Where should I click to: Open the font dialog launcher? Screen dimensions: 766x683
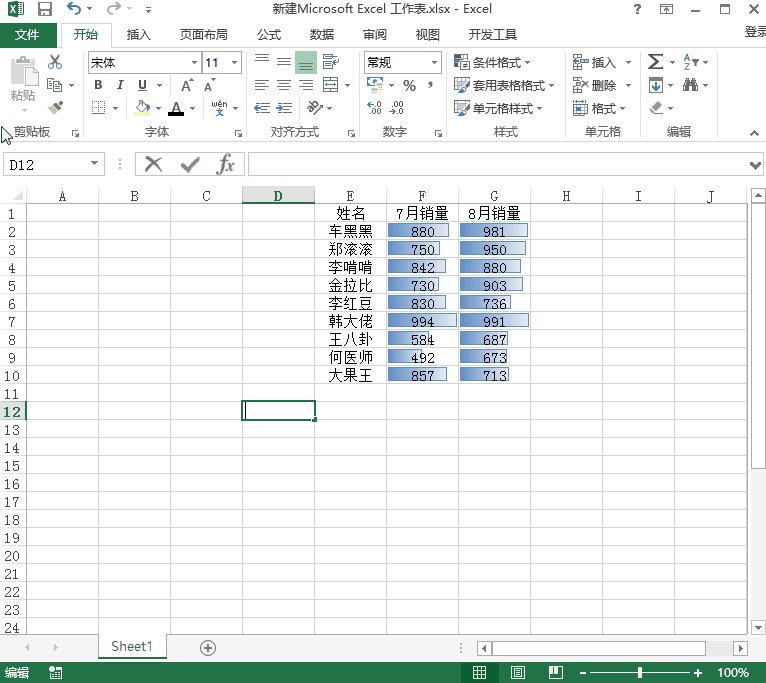coord(238,133)
